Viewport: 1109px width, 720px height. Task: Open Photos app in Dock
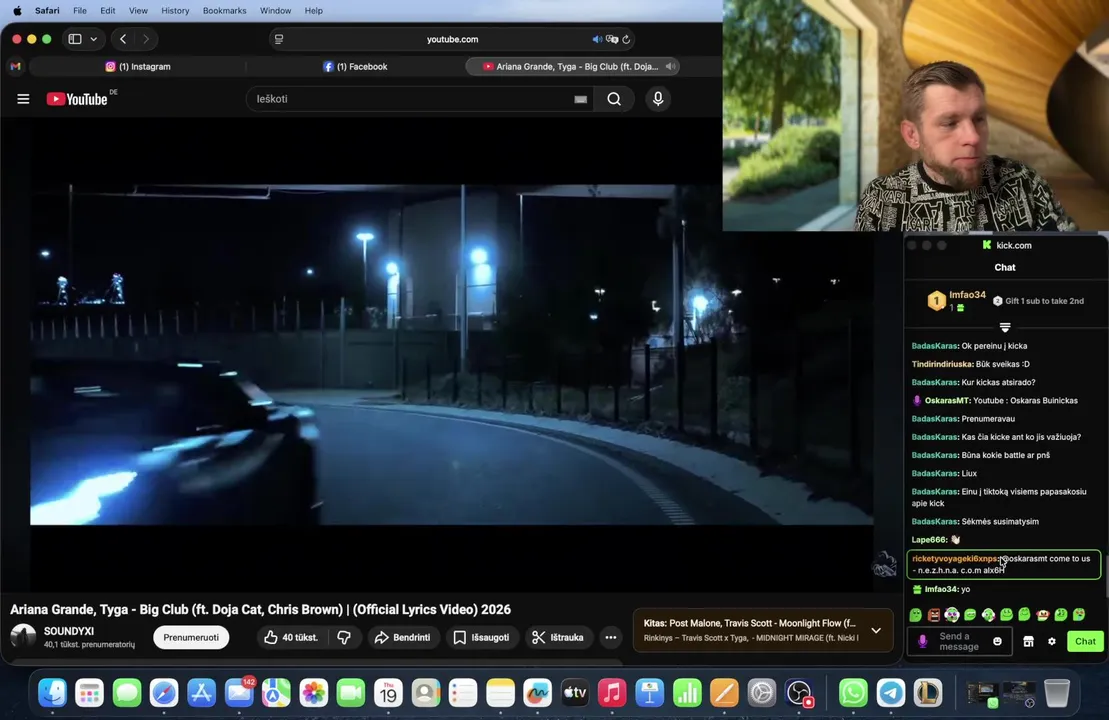click(313, 693)
